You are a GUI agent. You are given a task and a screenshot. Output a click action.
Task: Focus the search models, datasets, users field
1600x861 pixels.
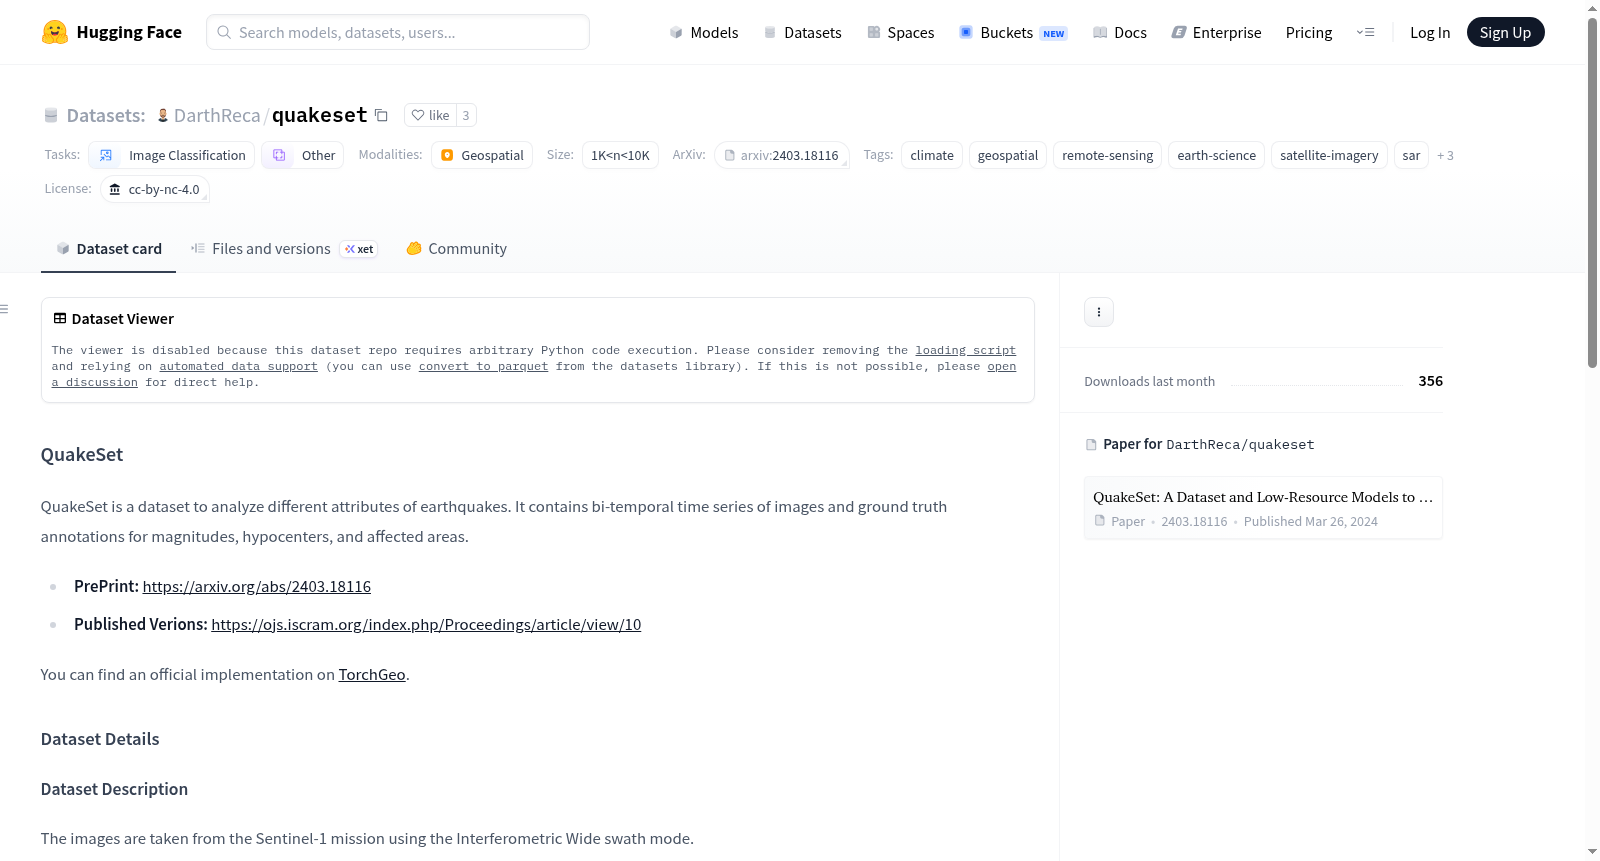398,32
